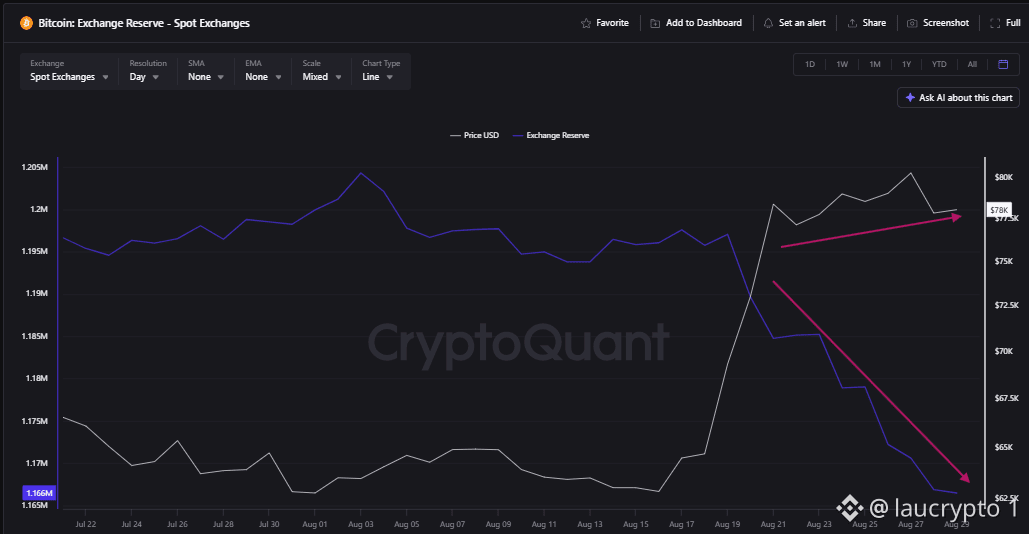Click the 1.175M left axis label

[x=34, y=421]
